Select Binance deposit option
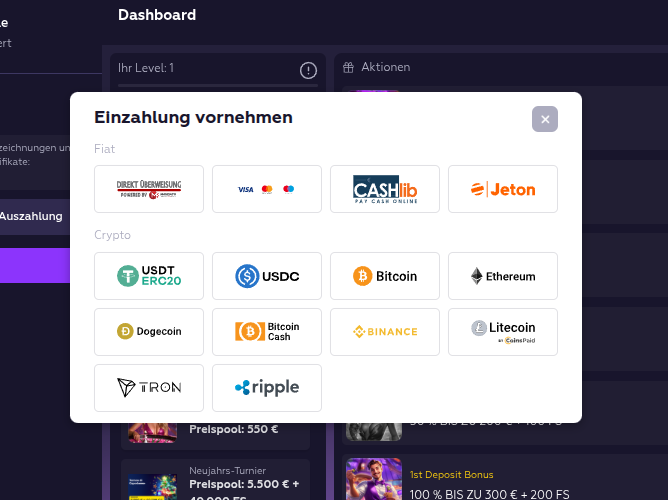Viewport: 668px width, 500px height. [385, 332]
